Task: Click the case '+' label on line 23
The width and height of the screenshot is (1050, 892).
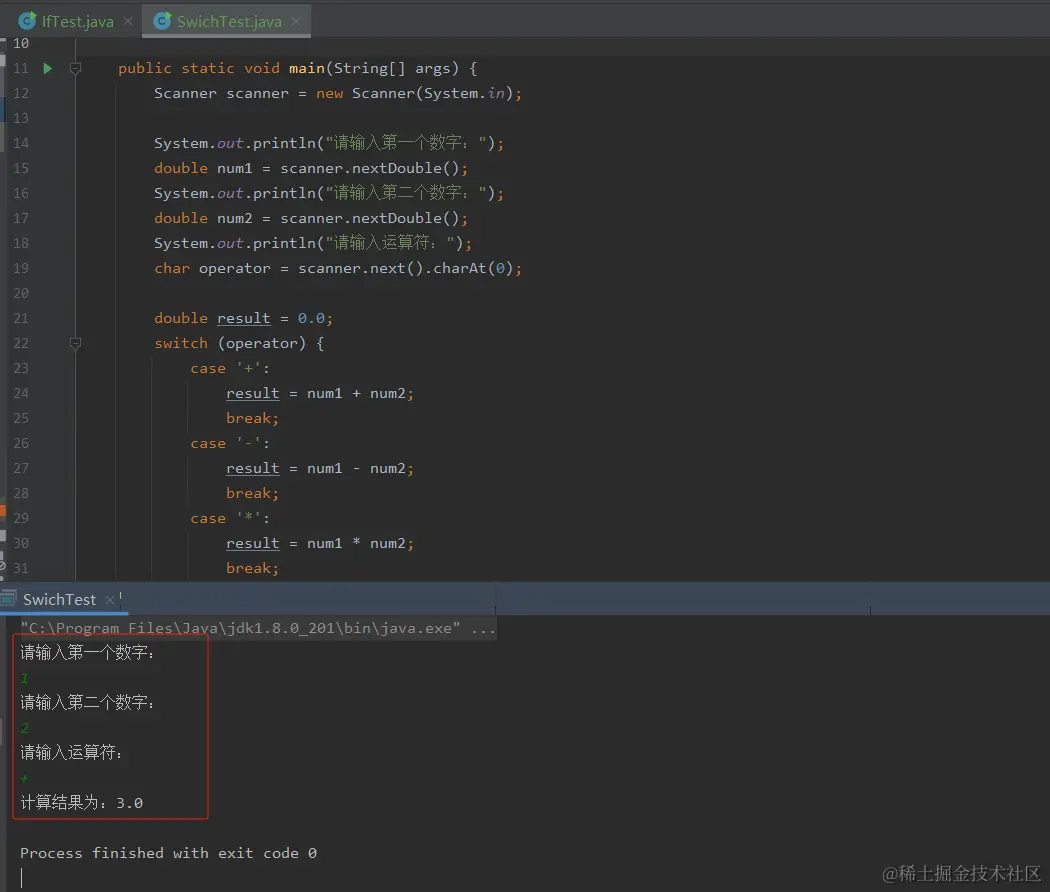Action: [230, 369]
